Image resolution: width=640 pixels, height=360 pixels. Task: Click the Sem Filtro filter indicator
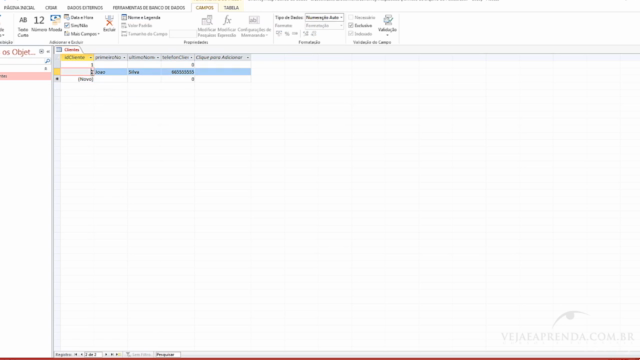coord(139,355)
